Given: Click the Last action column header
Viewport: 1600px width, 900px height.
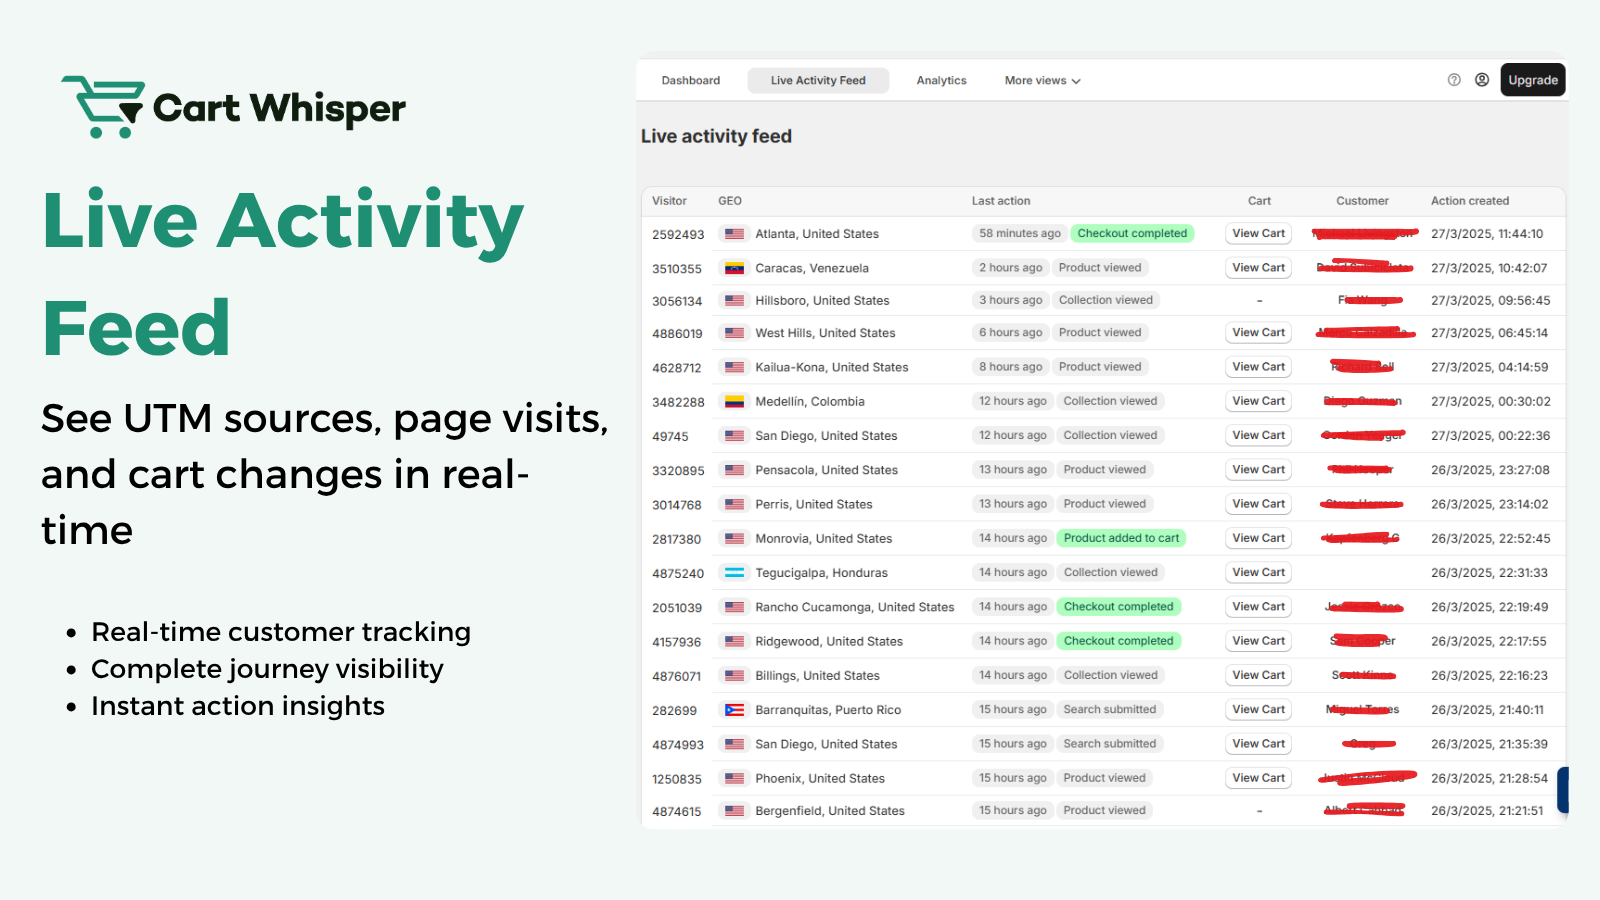Looking at the screenshot, I should [x=1001, y=201].
